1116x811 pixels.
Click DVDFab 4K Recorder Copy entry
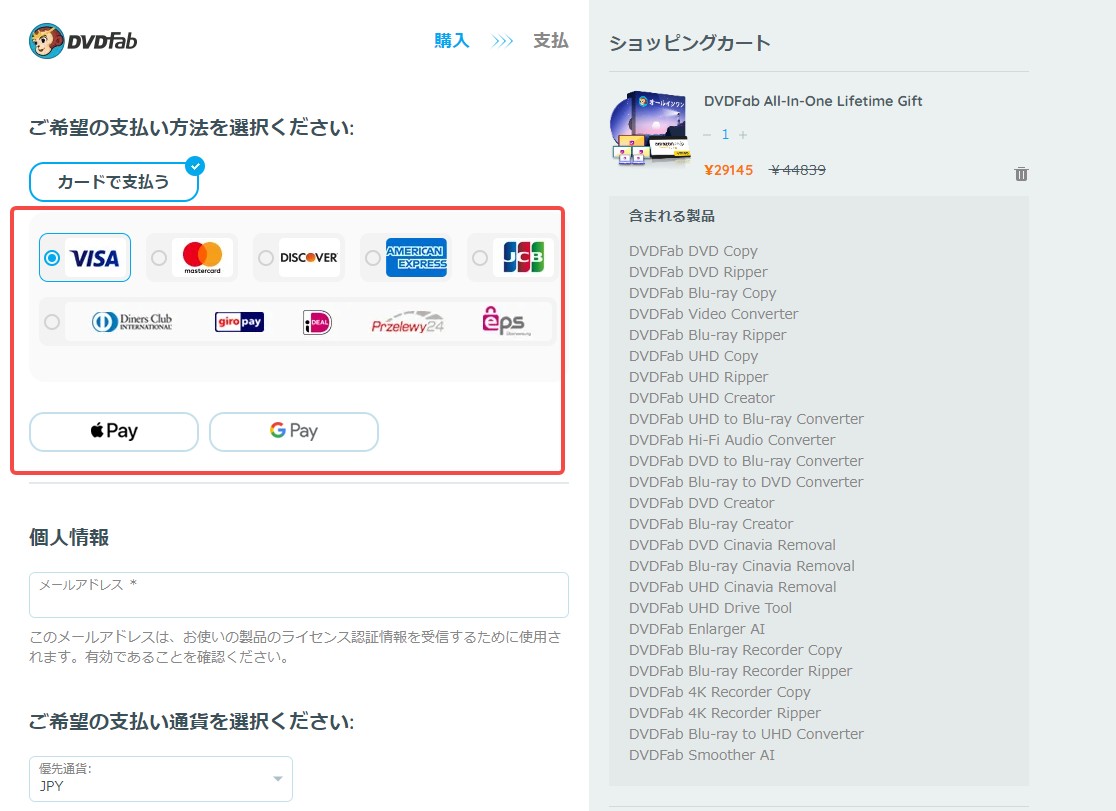[720, 692]
